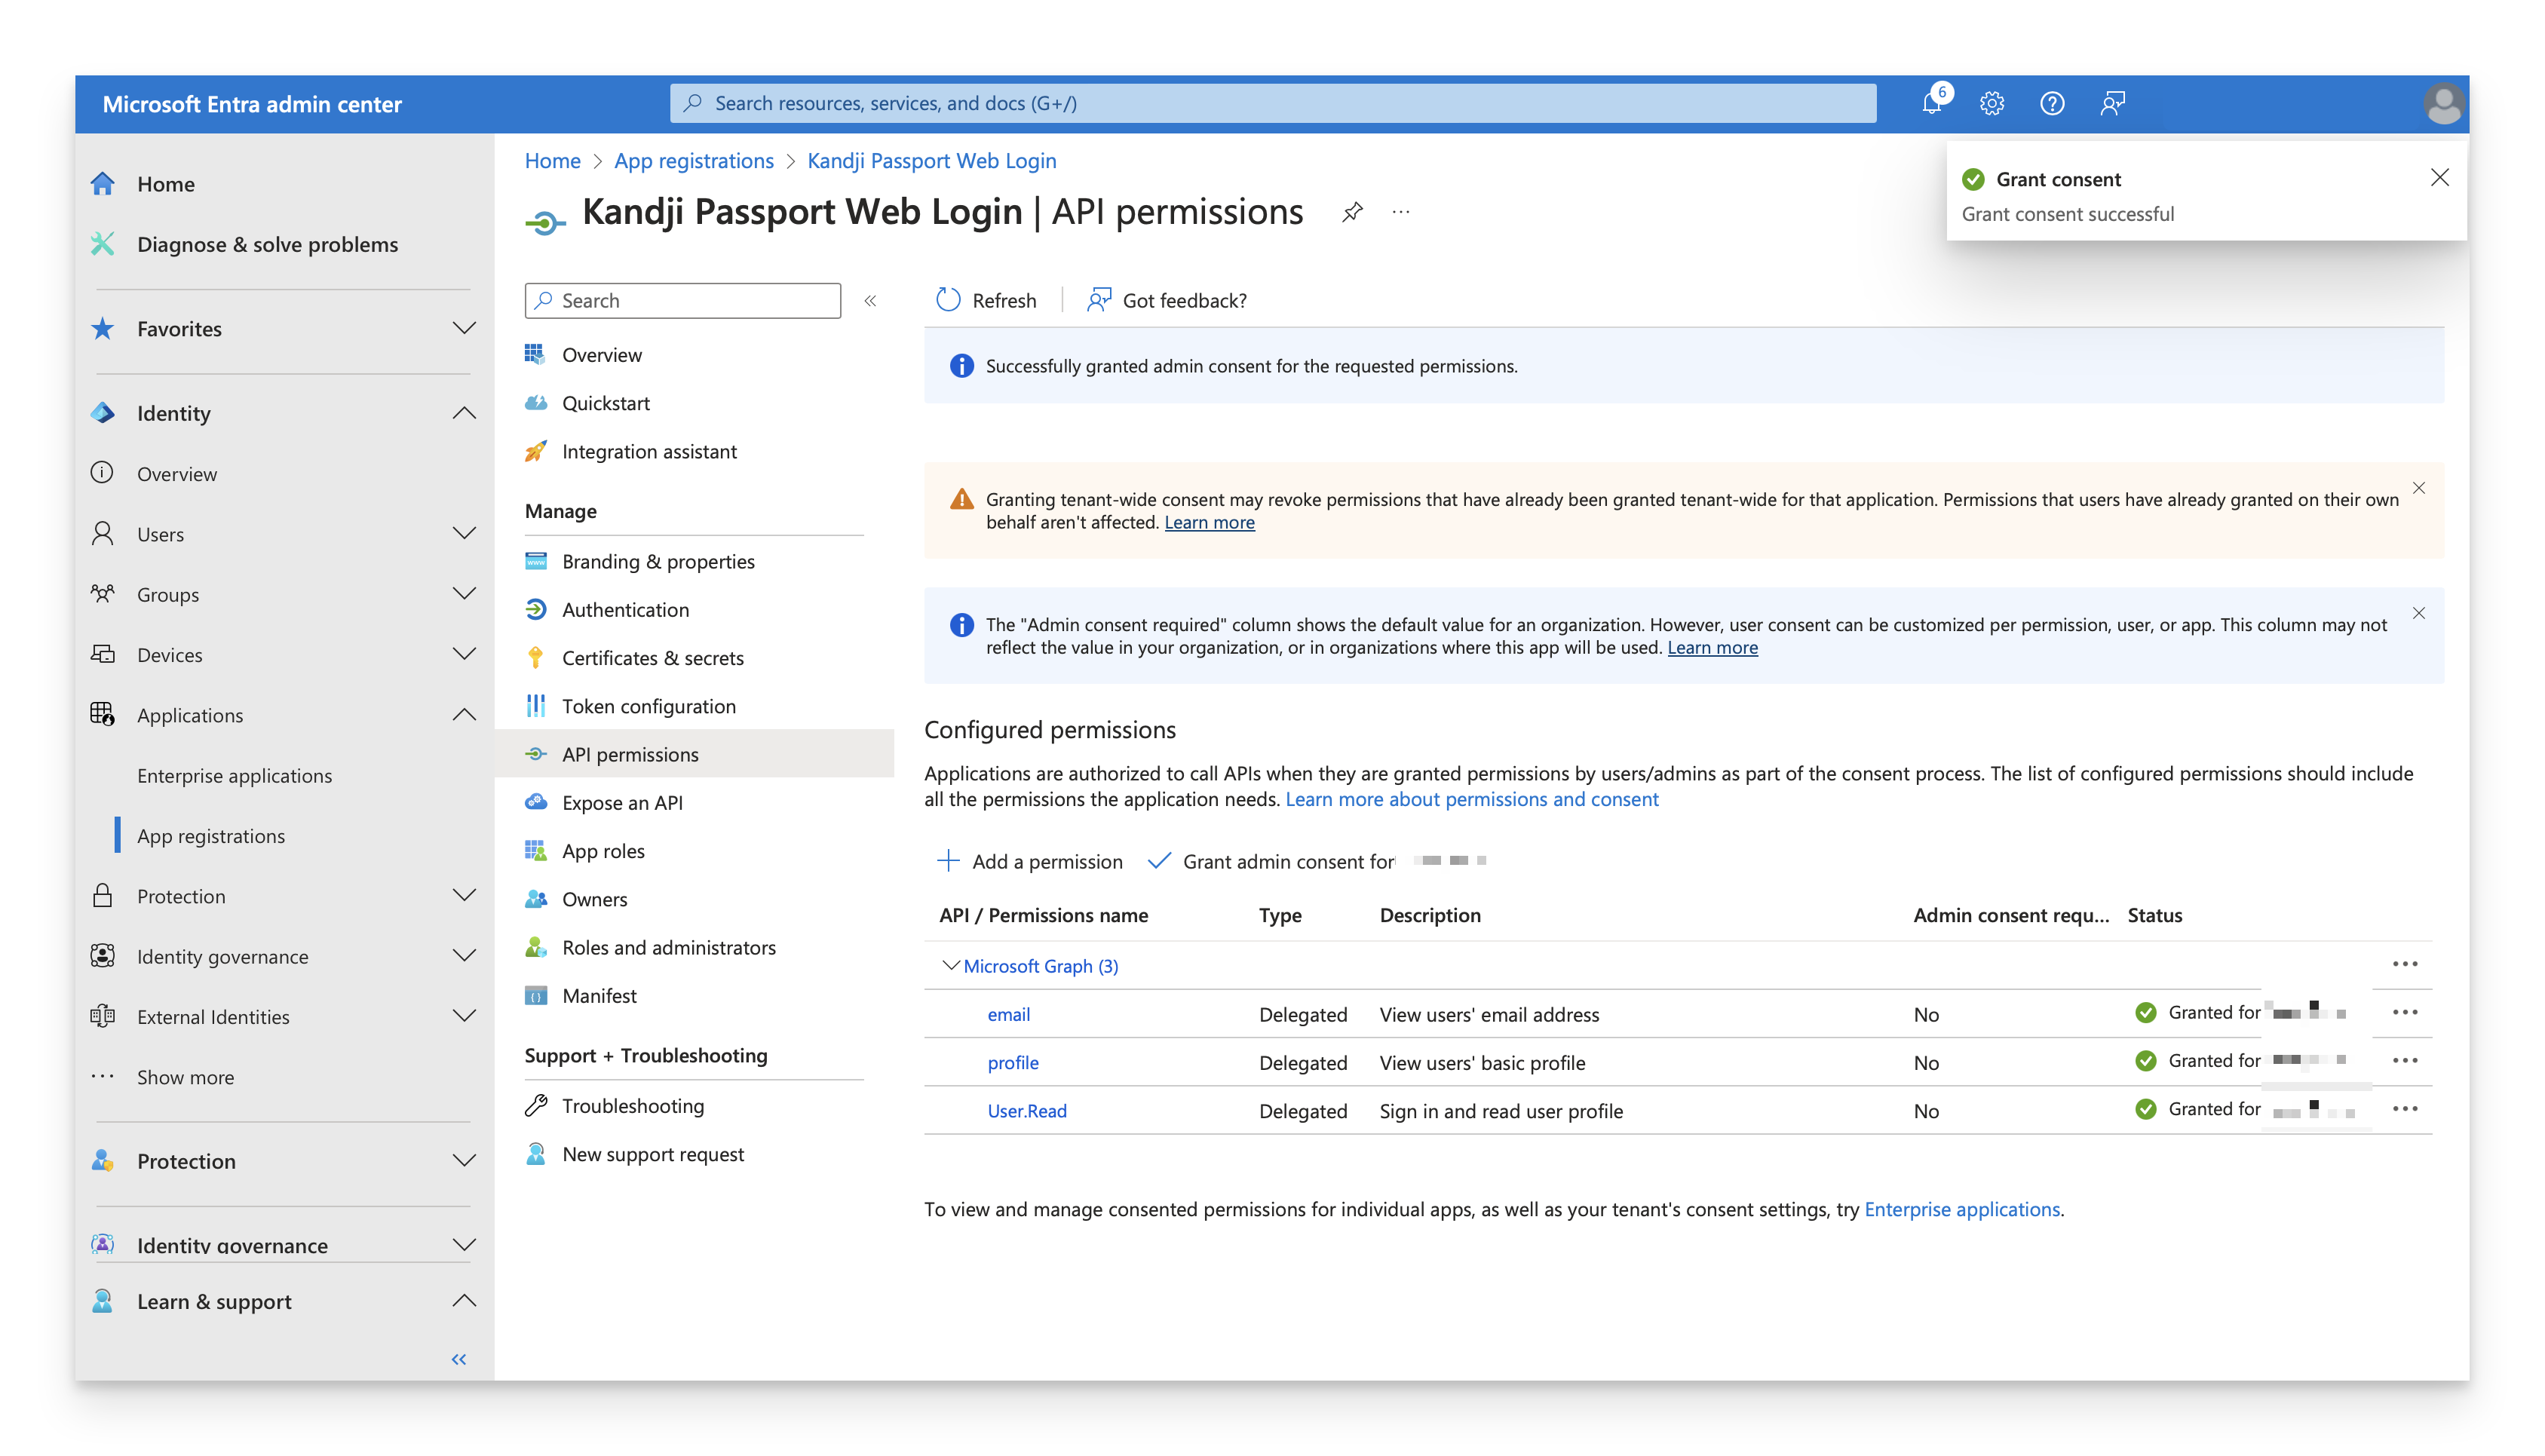The image size is (2545, 1456).
Task: Close the Admin consent required info banner
Action: pyautogui.click(x=2418, y=613)
